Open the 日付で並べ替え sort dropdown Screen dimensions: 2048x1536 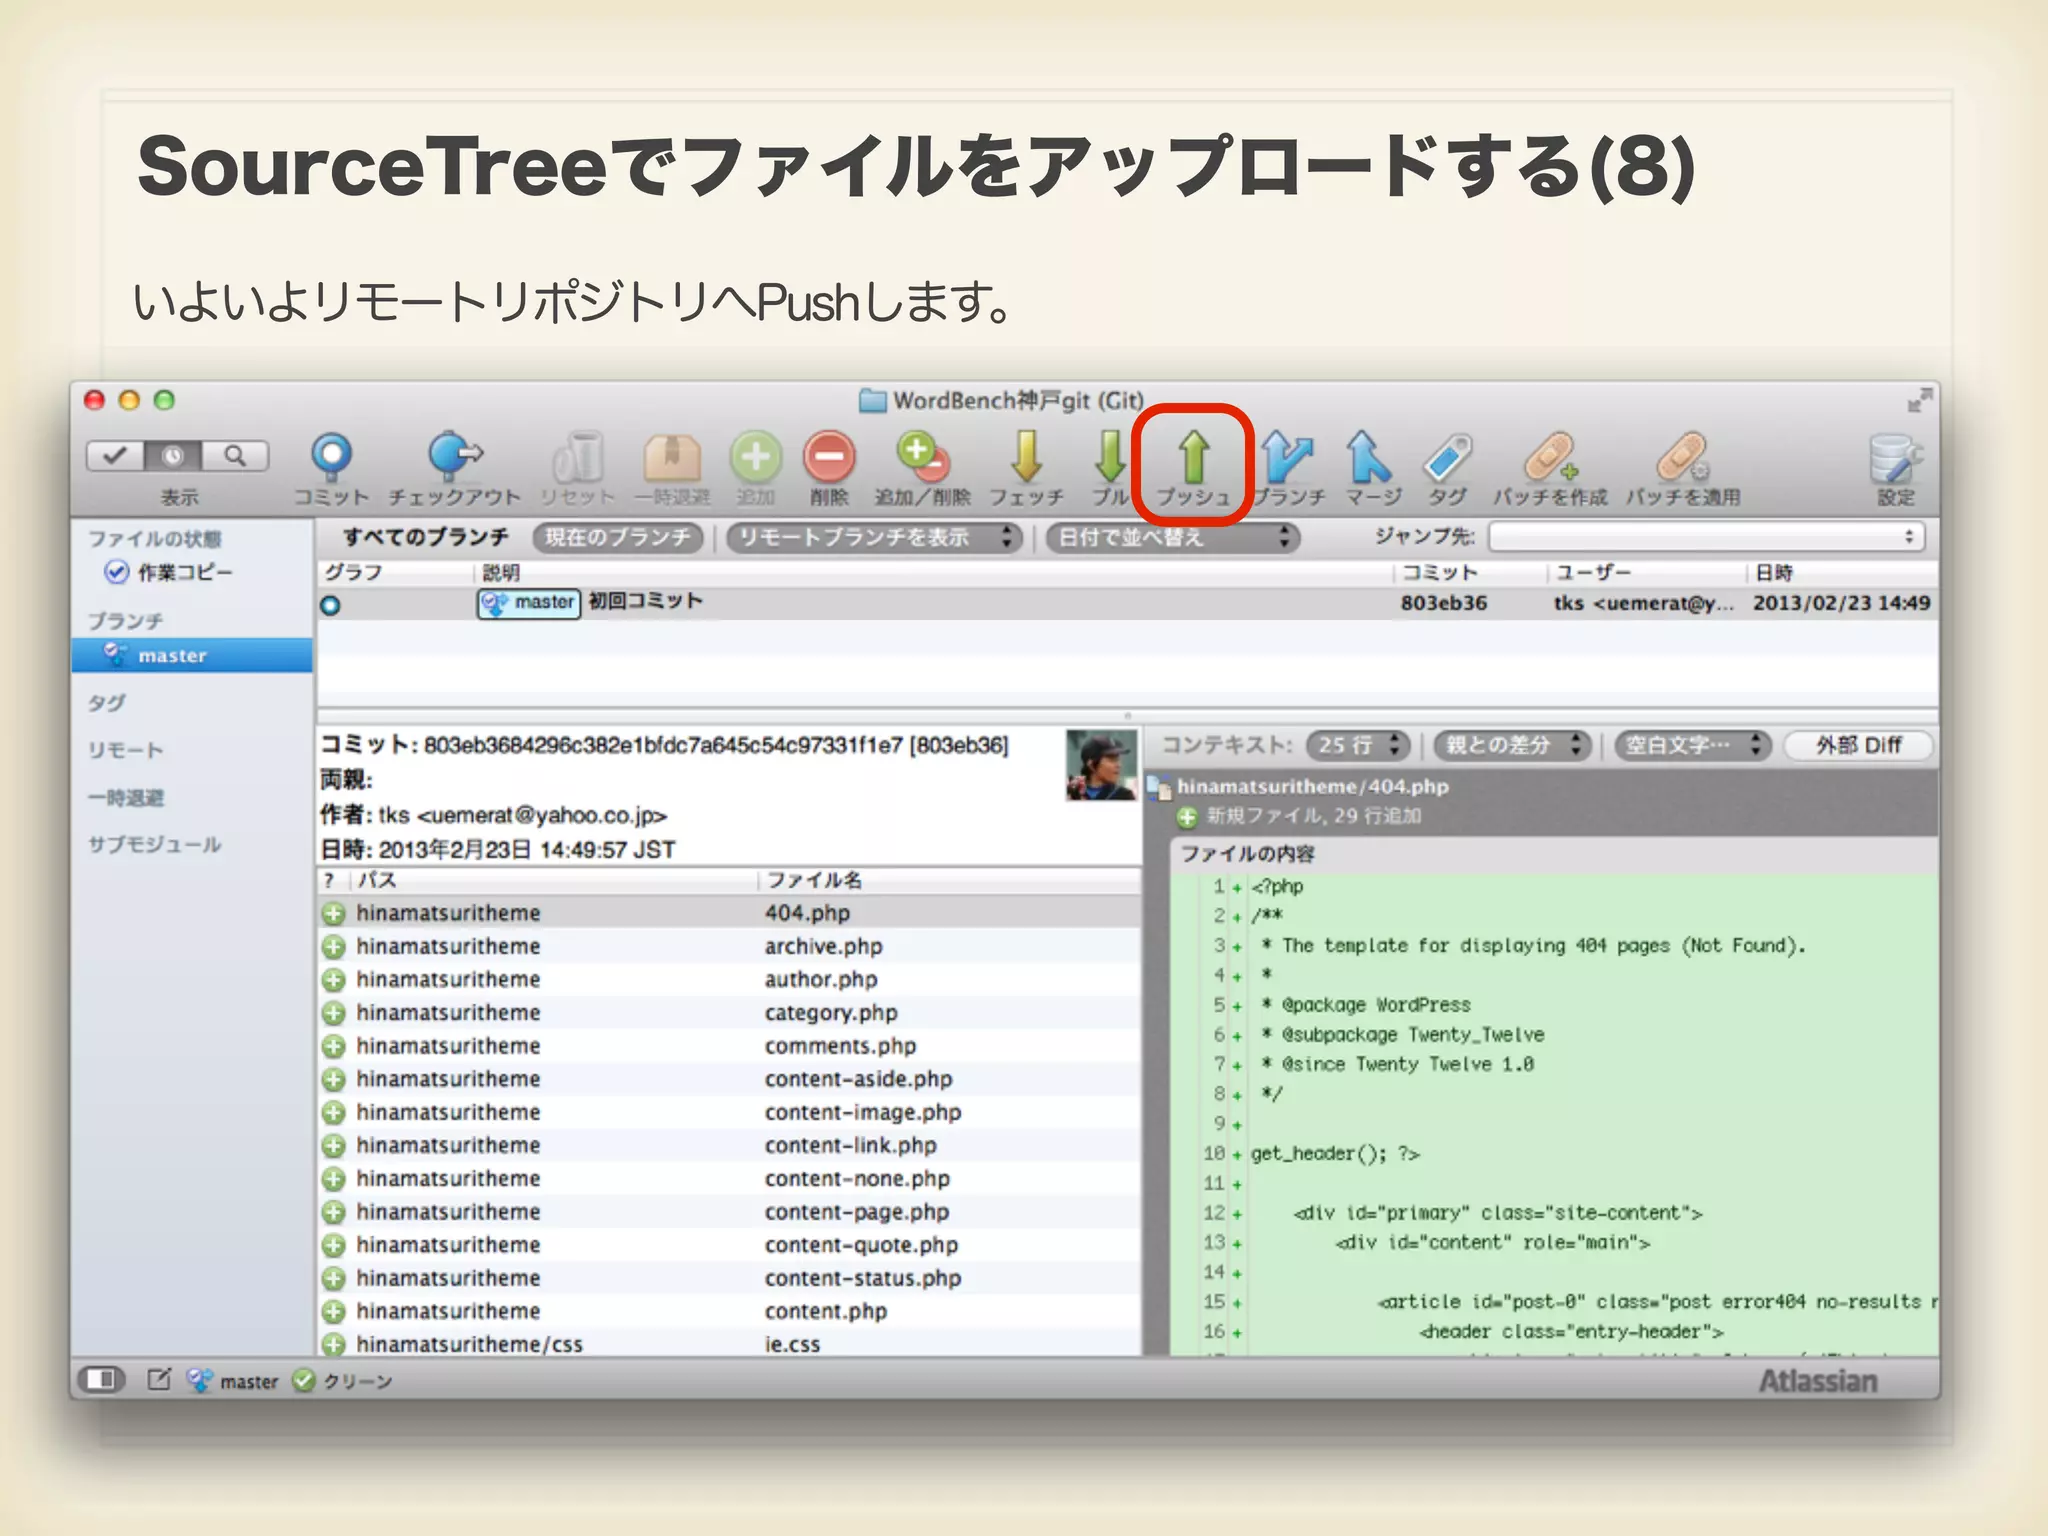(1172, 538)
